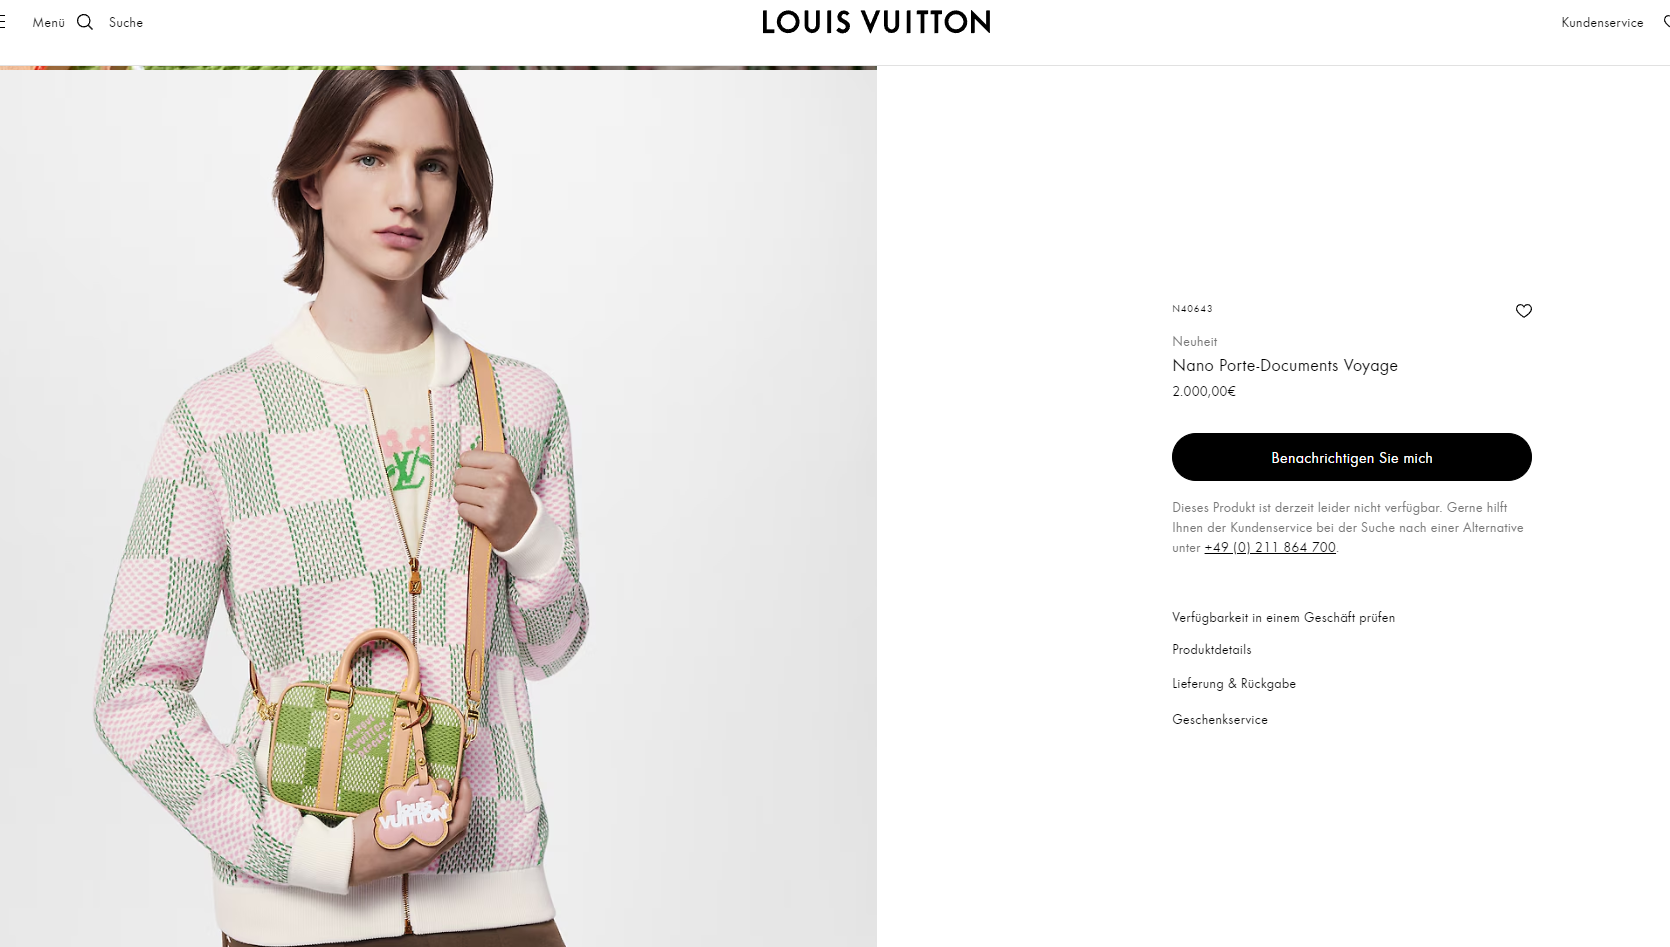Click the Louis Vuitton logo
Screen dimensions: 1670x947
[x=876, y=22]
